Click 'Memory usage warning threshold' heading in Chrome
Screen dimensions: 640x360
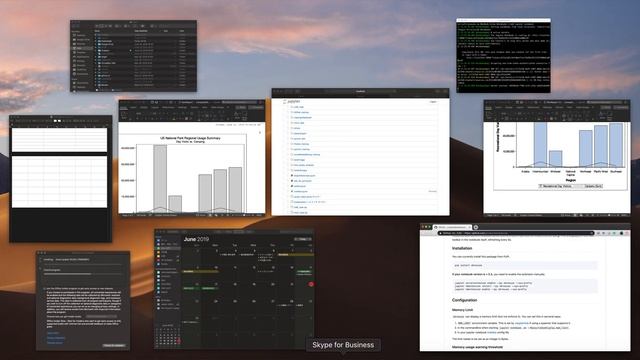(477, 347)
